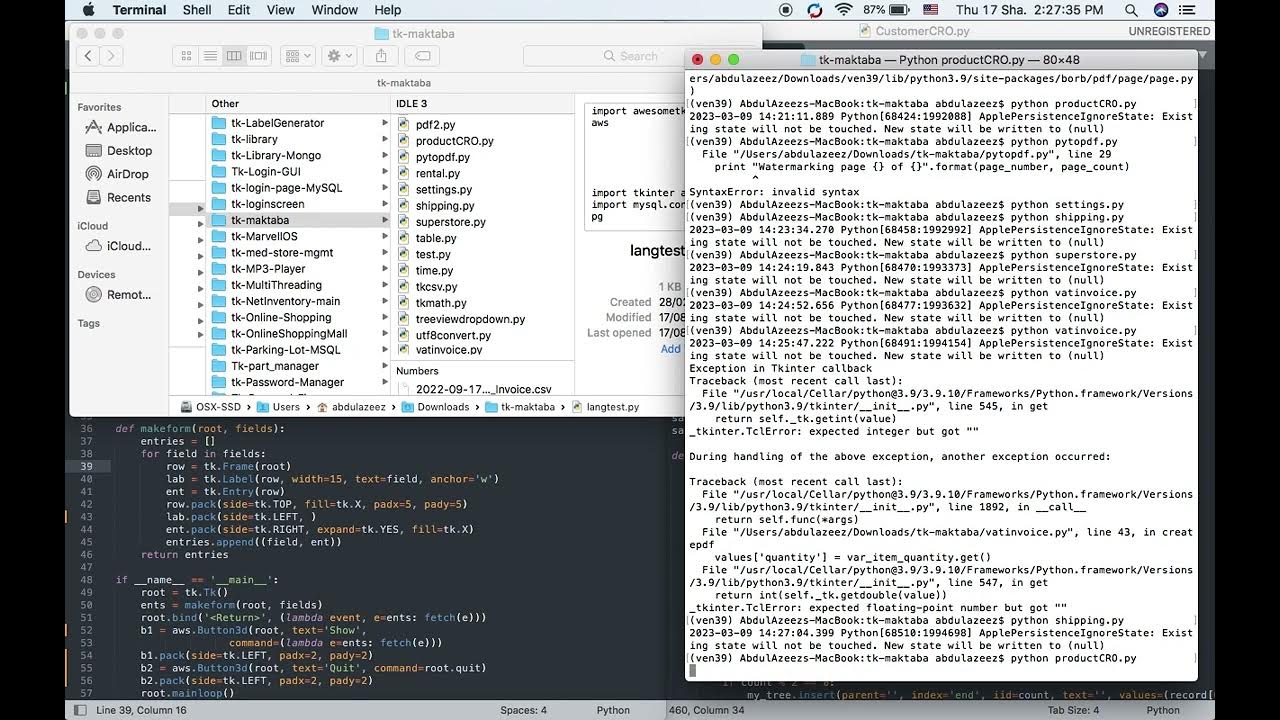Switch Finder to list view
The image size is (1280, 720).
pyautogui.click(x=209, y=56)
